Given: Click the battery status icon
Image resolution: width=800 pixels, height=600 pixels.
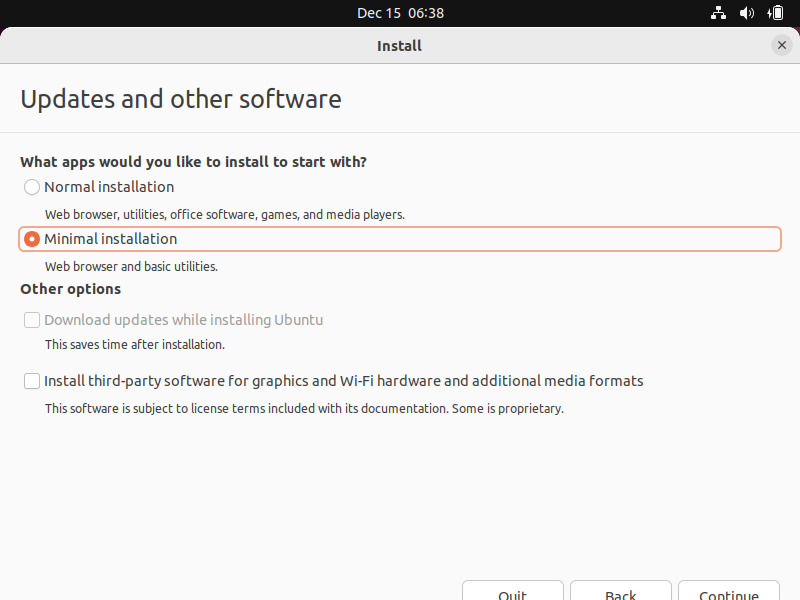Looking at the screenshot, I should click(775, 13).
